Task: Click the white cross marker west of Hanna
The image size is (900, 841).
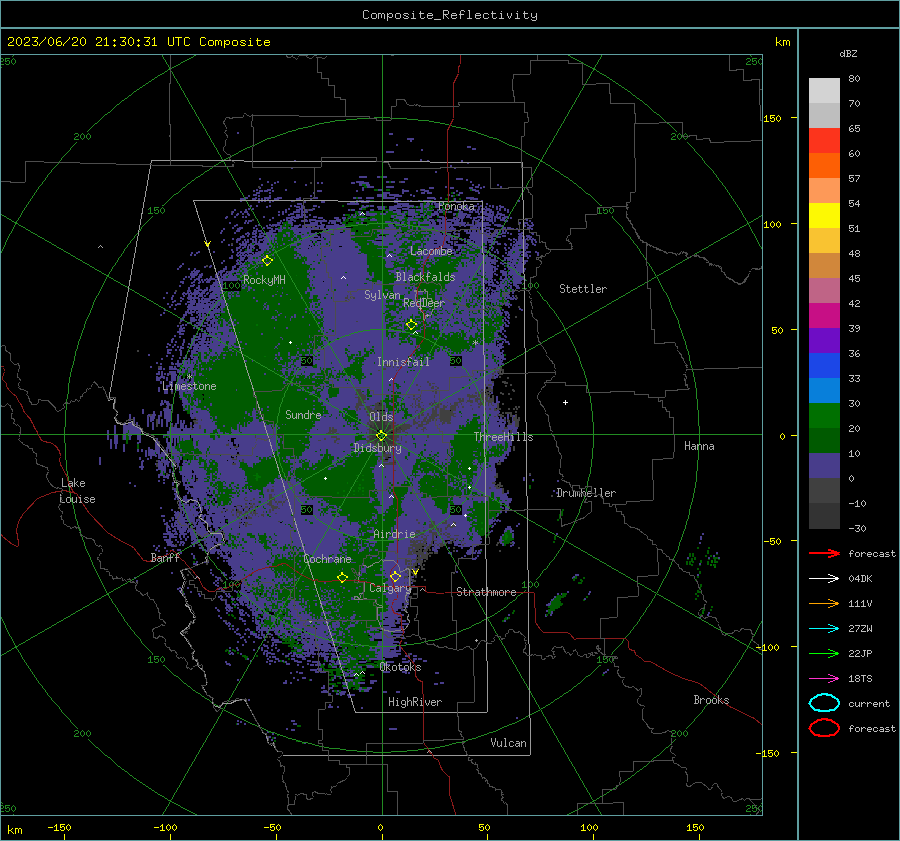Action: point(565,402)
